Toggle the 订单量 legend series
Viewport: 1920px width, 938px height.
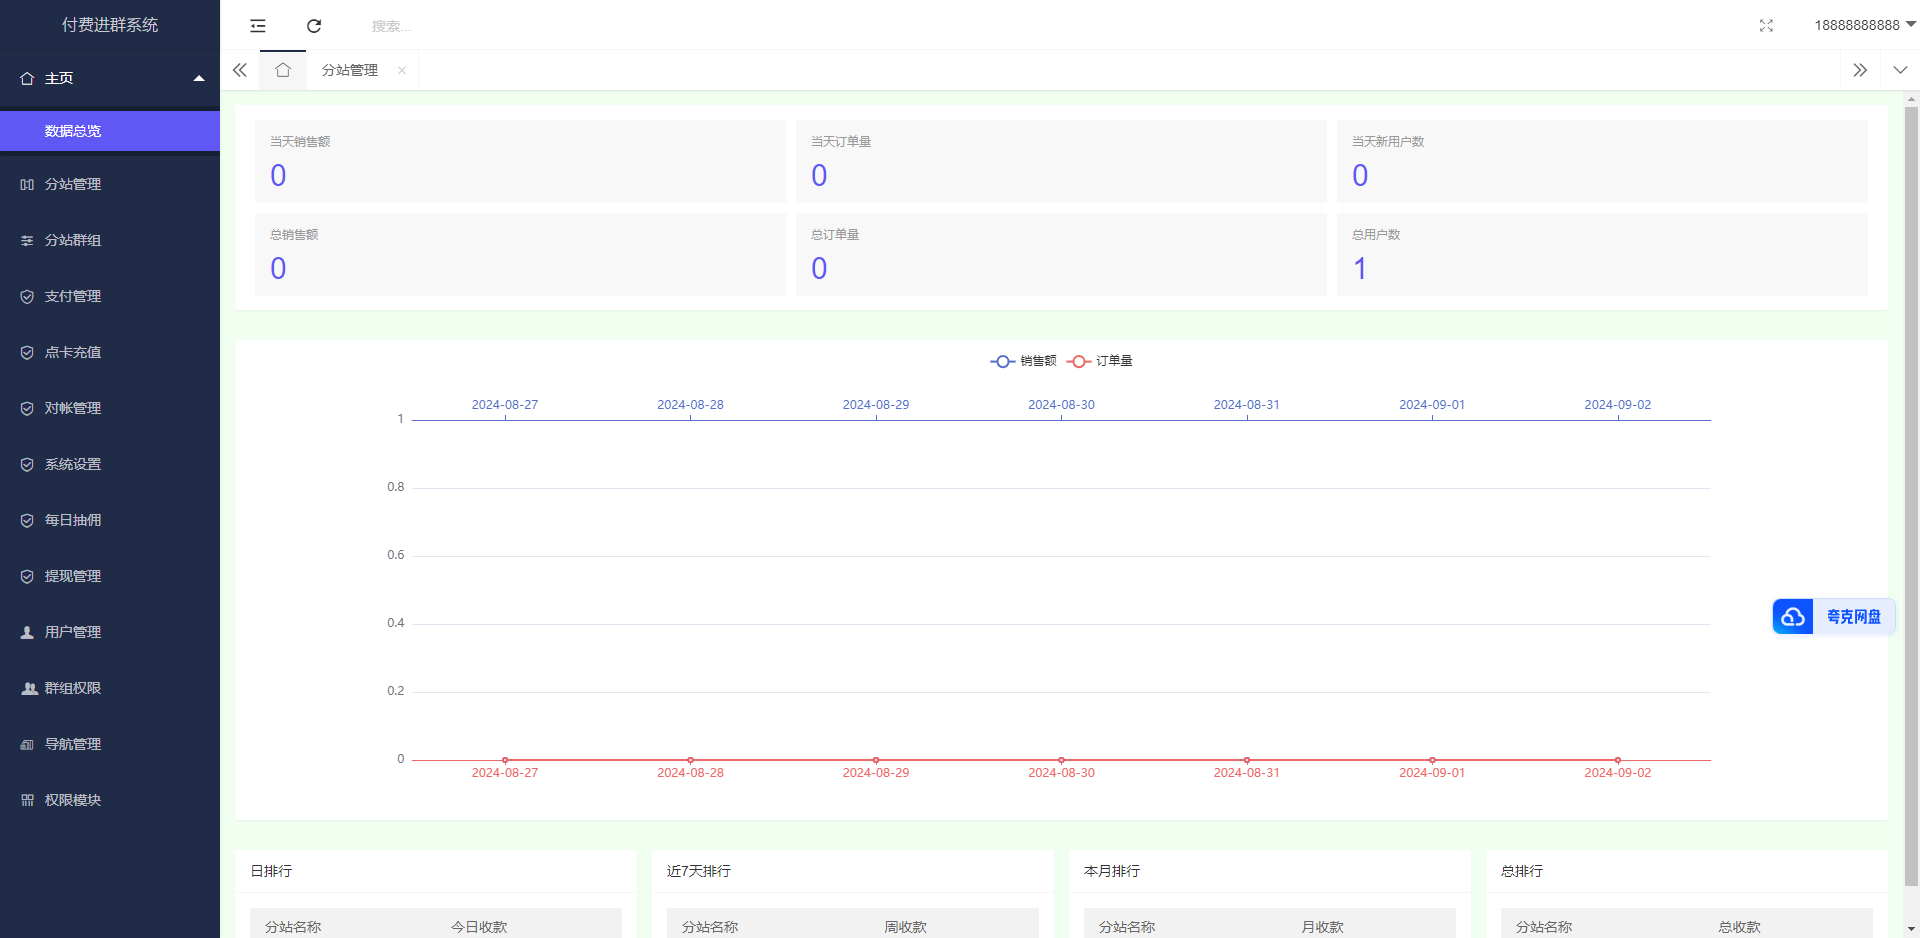point(1099,361)
